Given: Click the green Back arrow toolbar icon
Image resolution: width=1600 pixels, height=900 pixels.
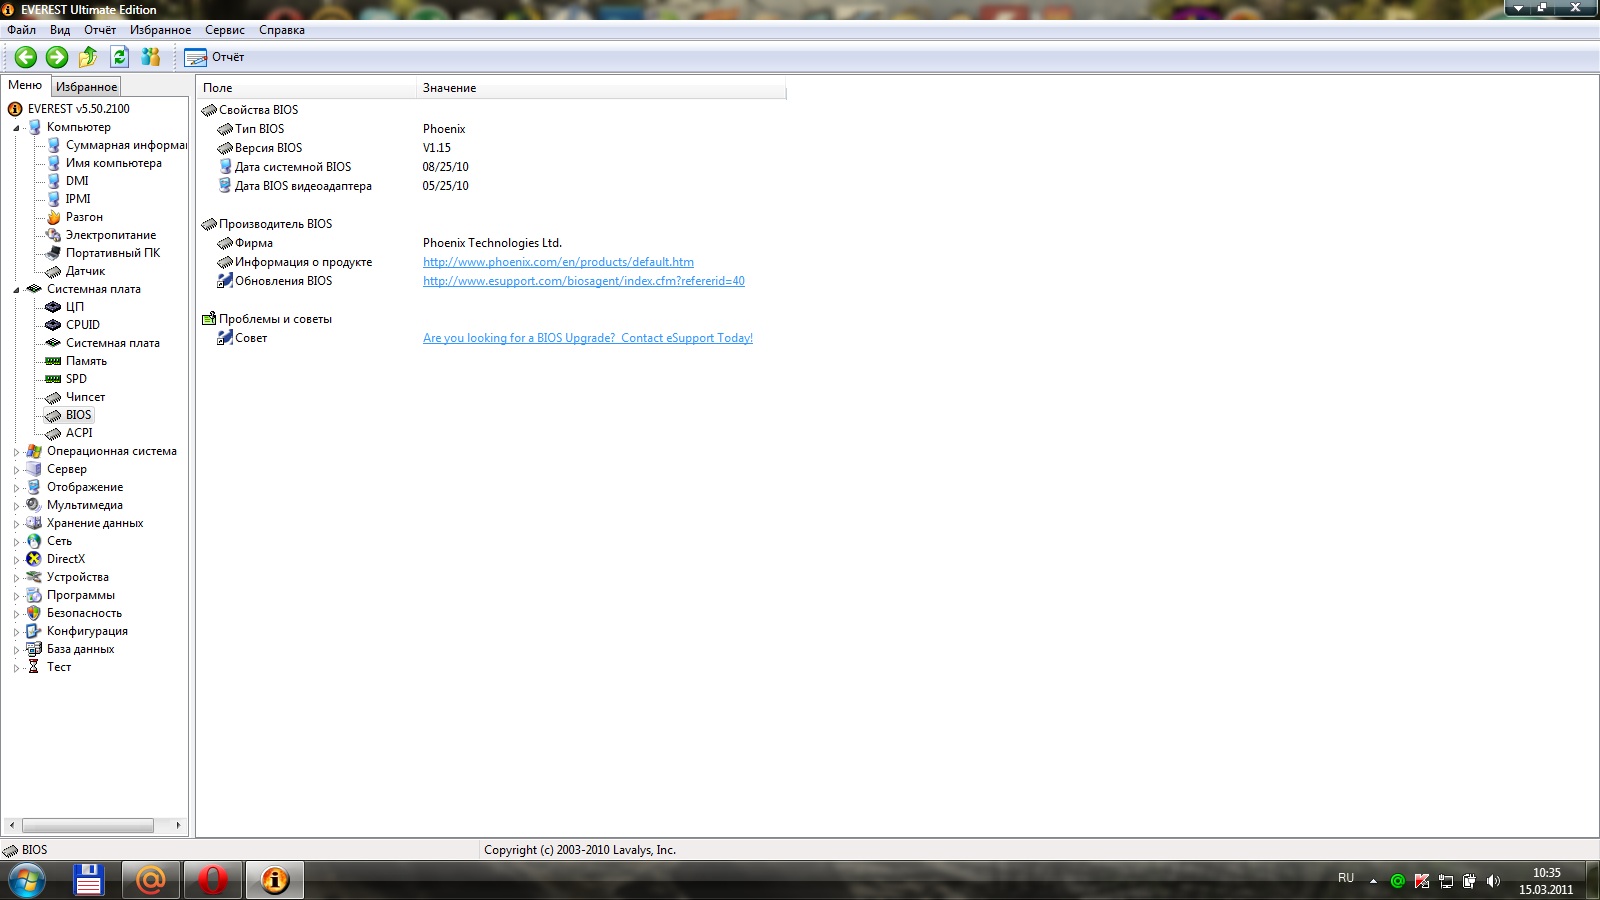Looking at the screenshot, I should [x=26, y=57].
